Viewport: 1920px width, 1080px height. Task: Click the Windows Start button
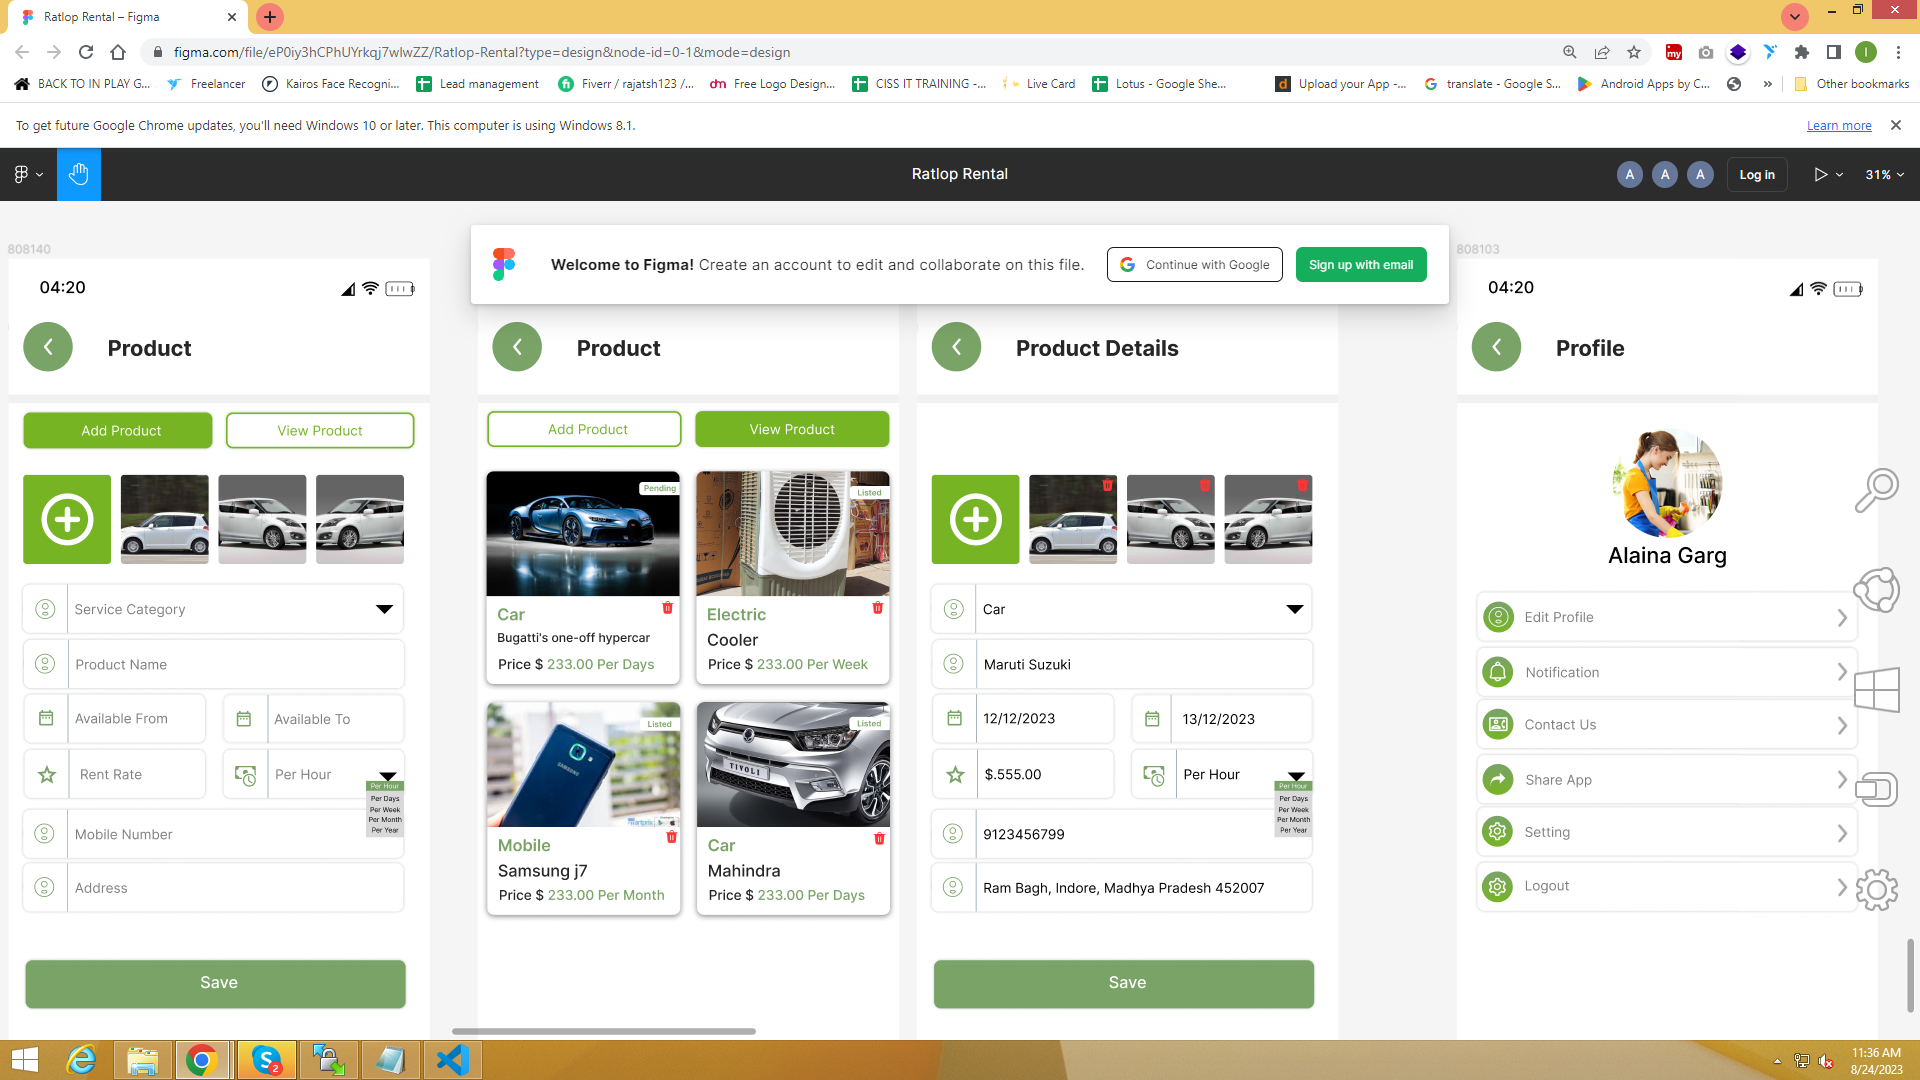tap(24, 1060)
